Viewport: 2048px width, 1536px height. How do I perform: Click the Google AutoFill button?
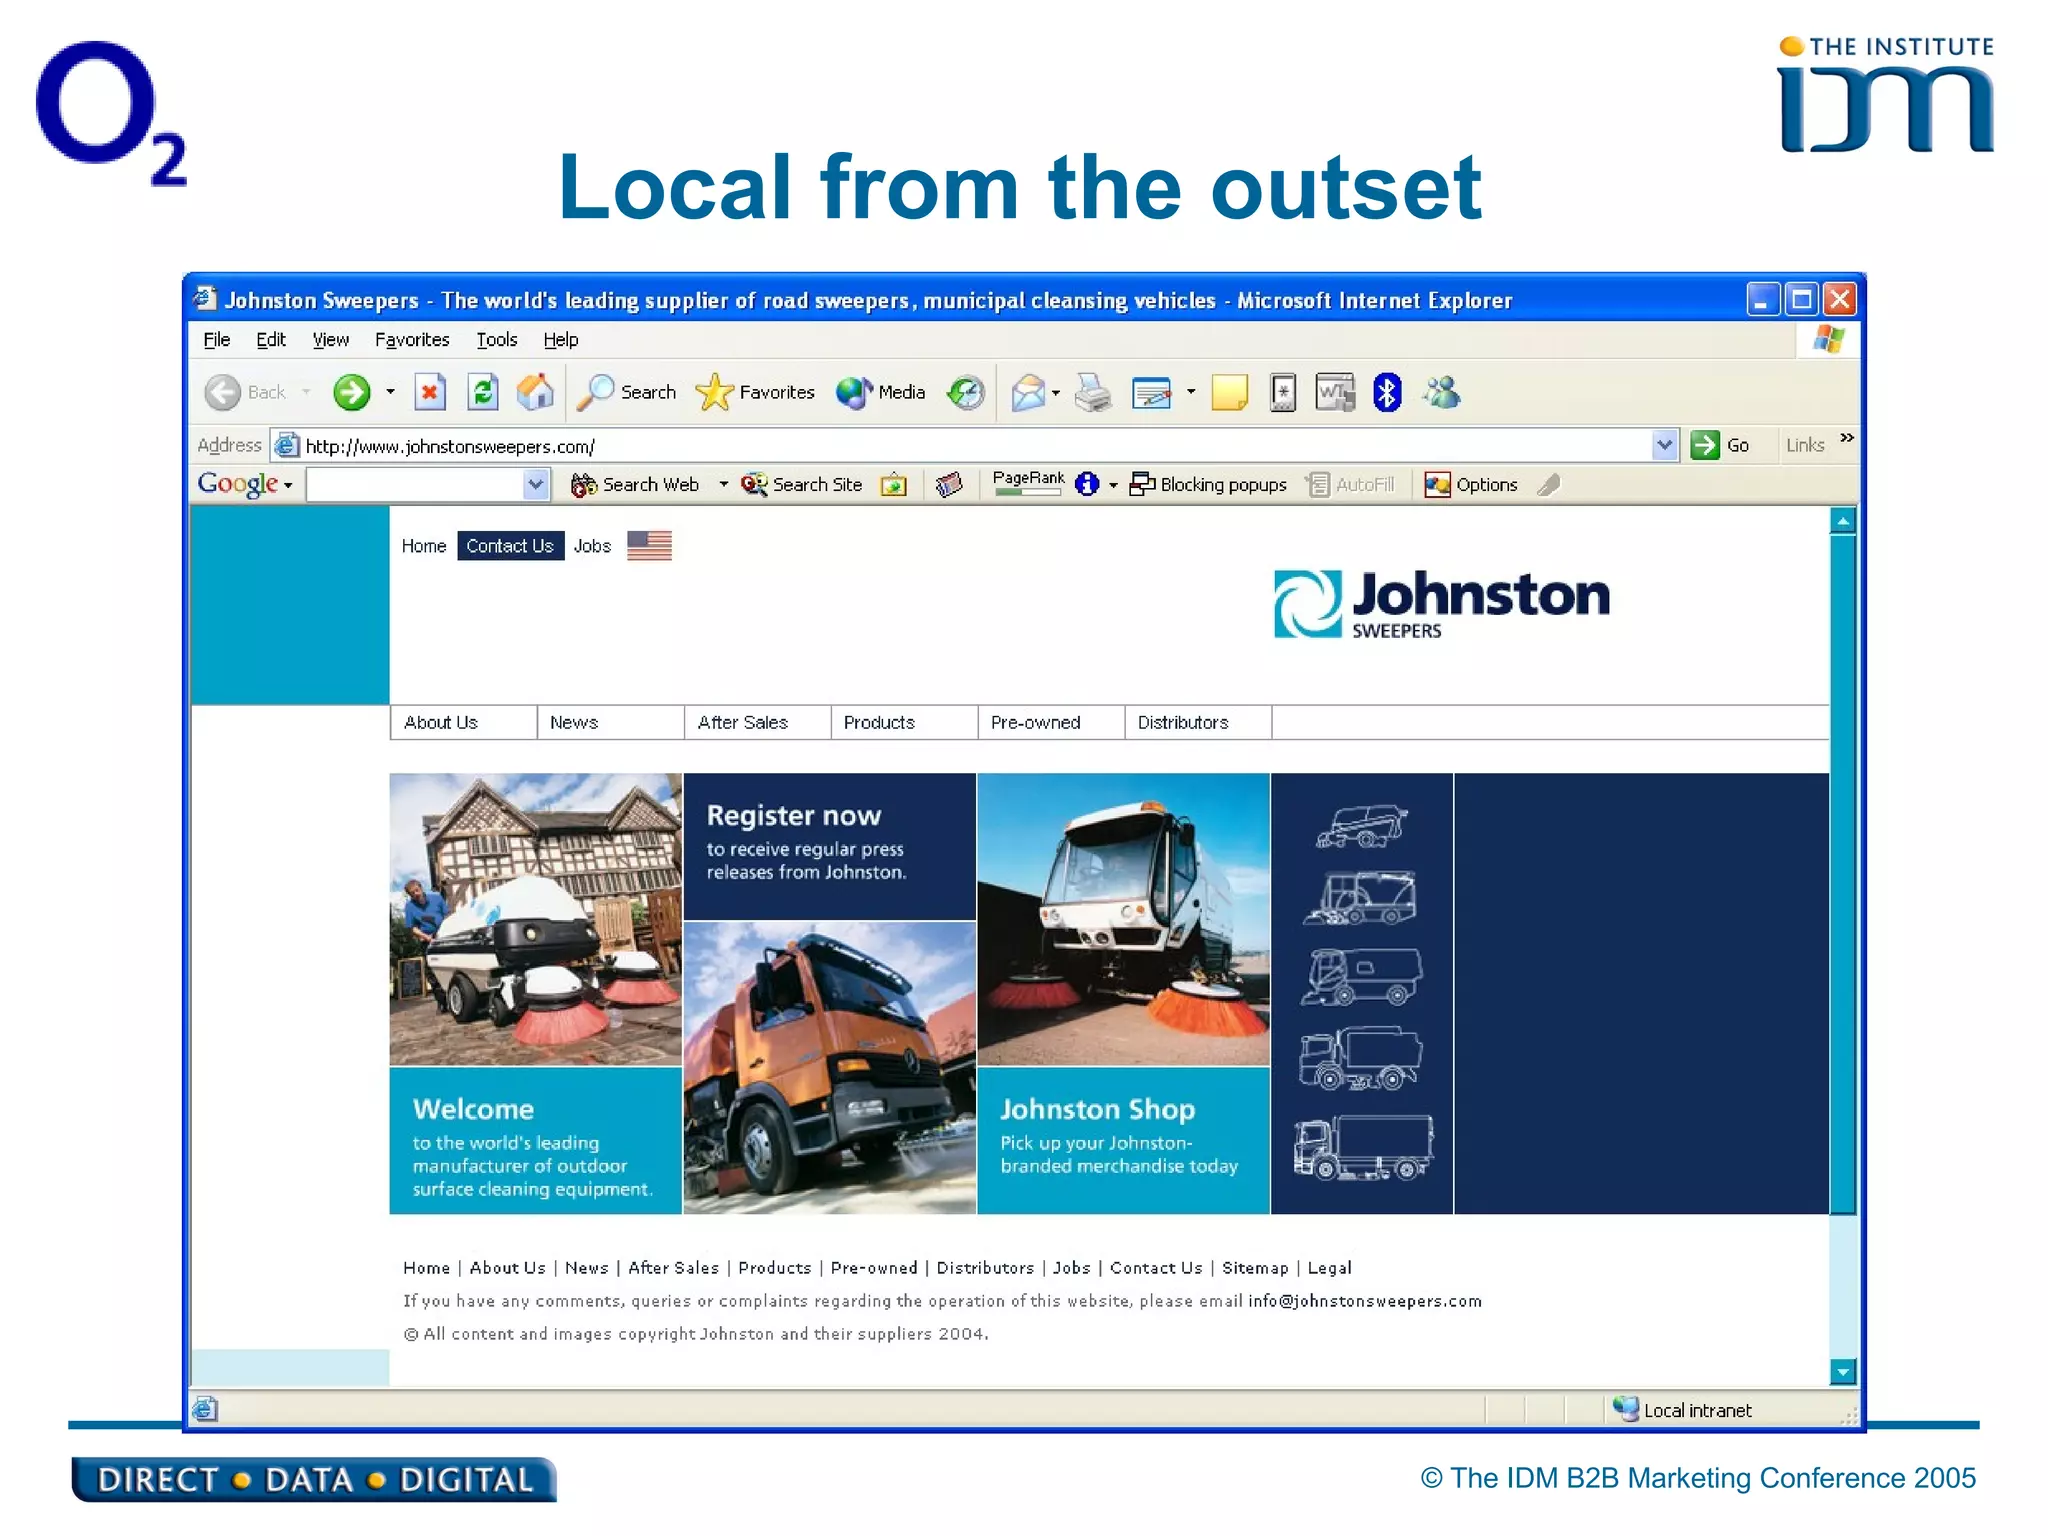tap(1350, 485)
